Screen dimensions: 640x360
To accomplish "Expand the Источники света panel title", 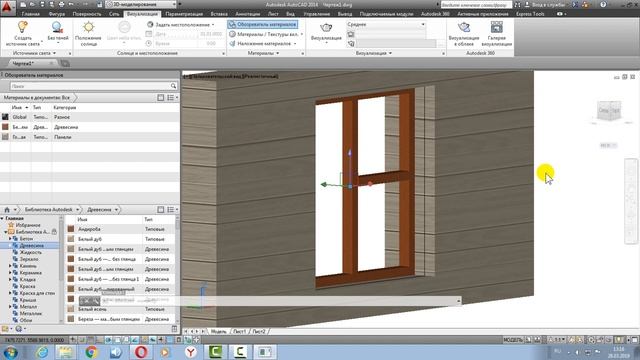I will tap(34, 53).
